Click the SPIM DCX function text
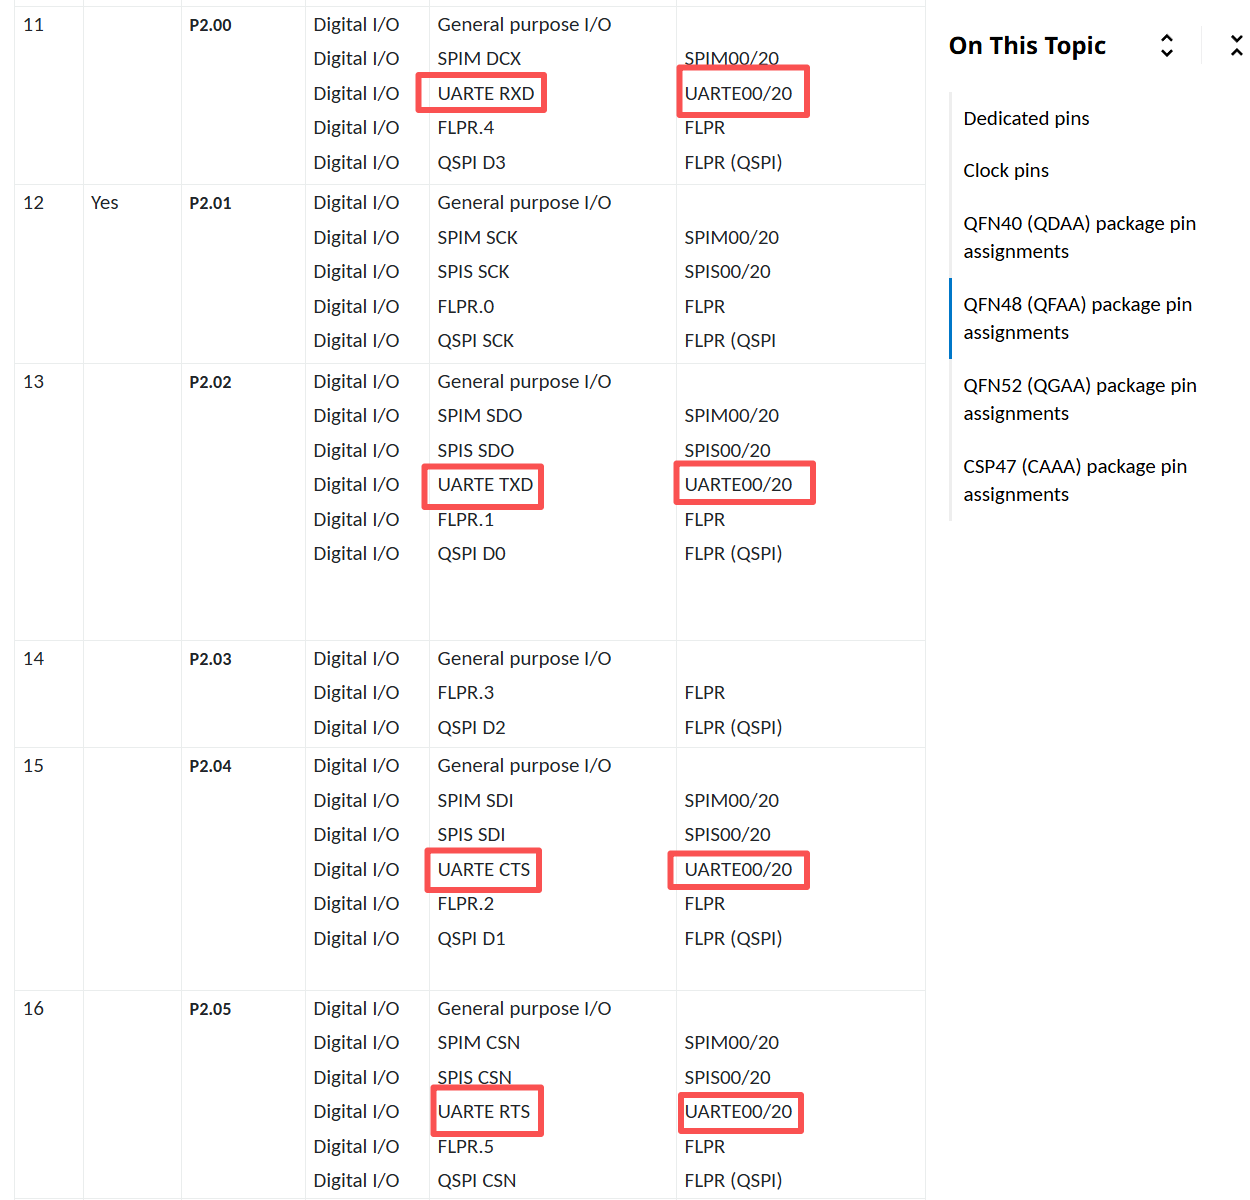Viewport: 1250px width, 1200px height. coord(479,59)
